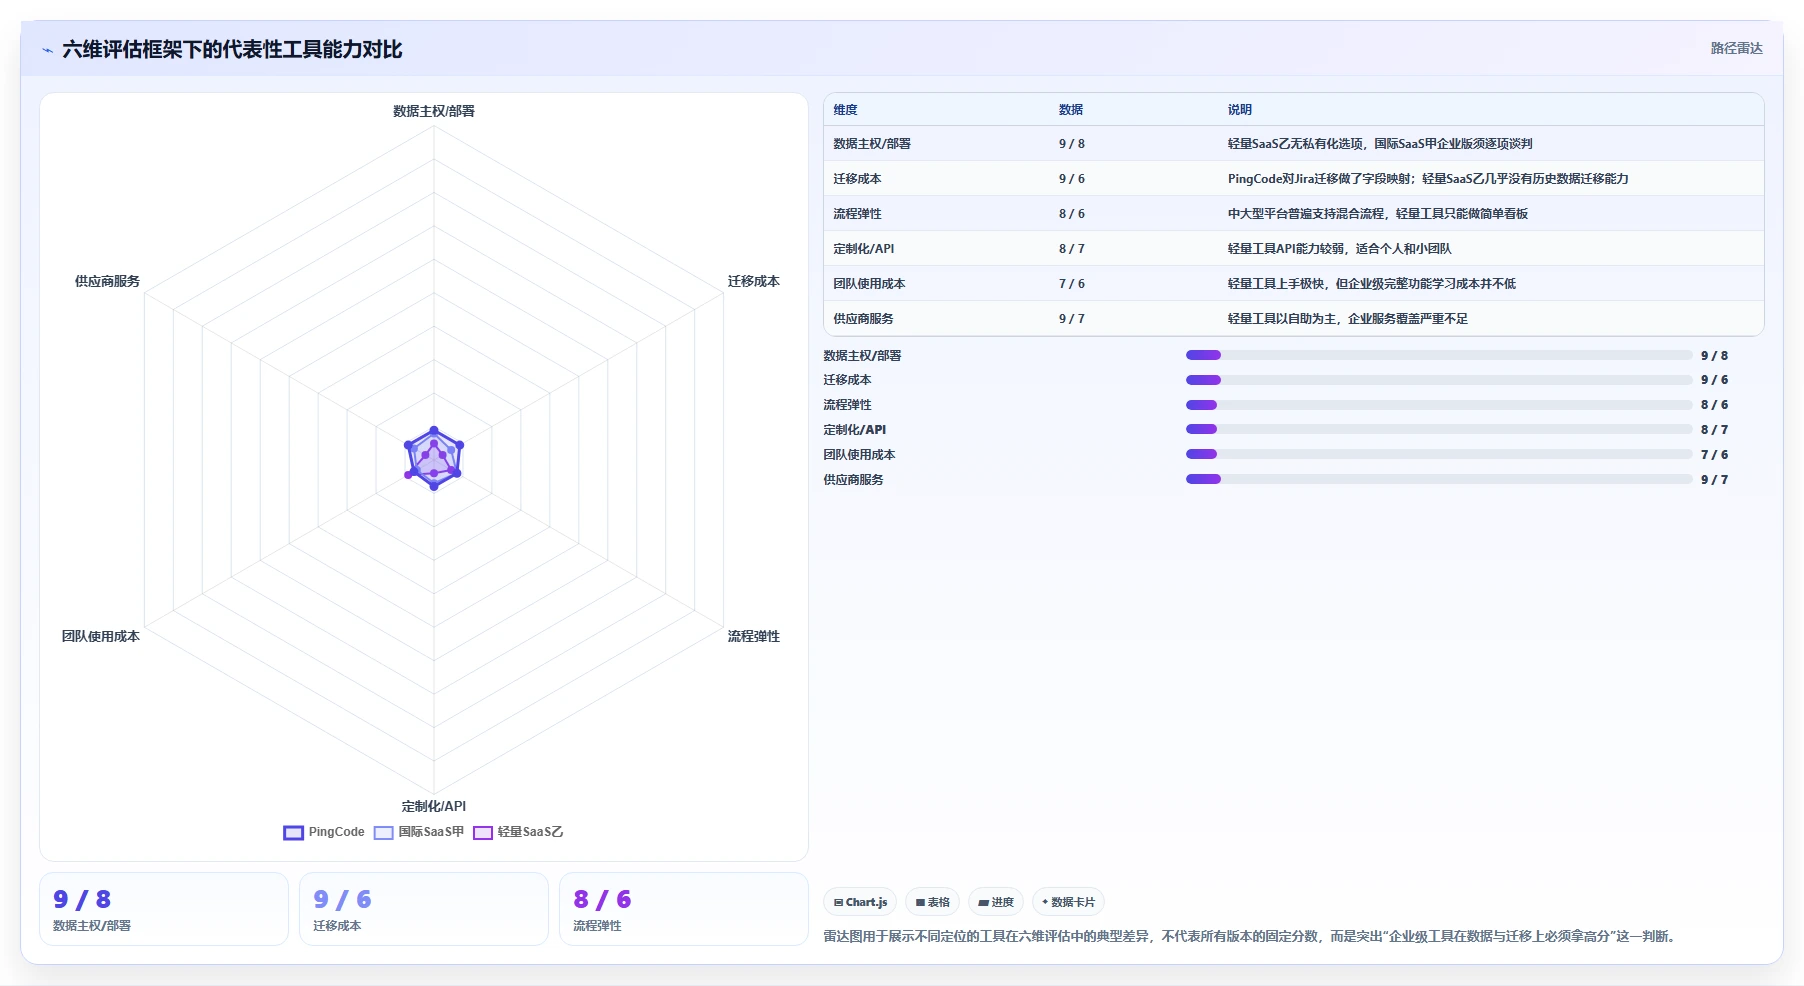Click the 流程弹性 radar axis label
This screenshot has width=1804, height=986.
pyautogui.click(x=754, y=636)
